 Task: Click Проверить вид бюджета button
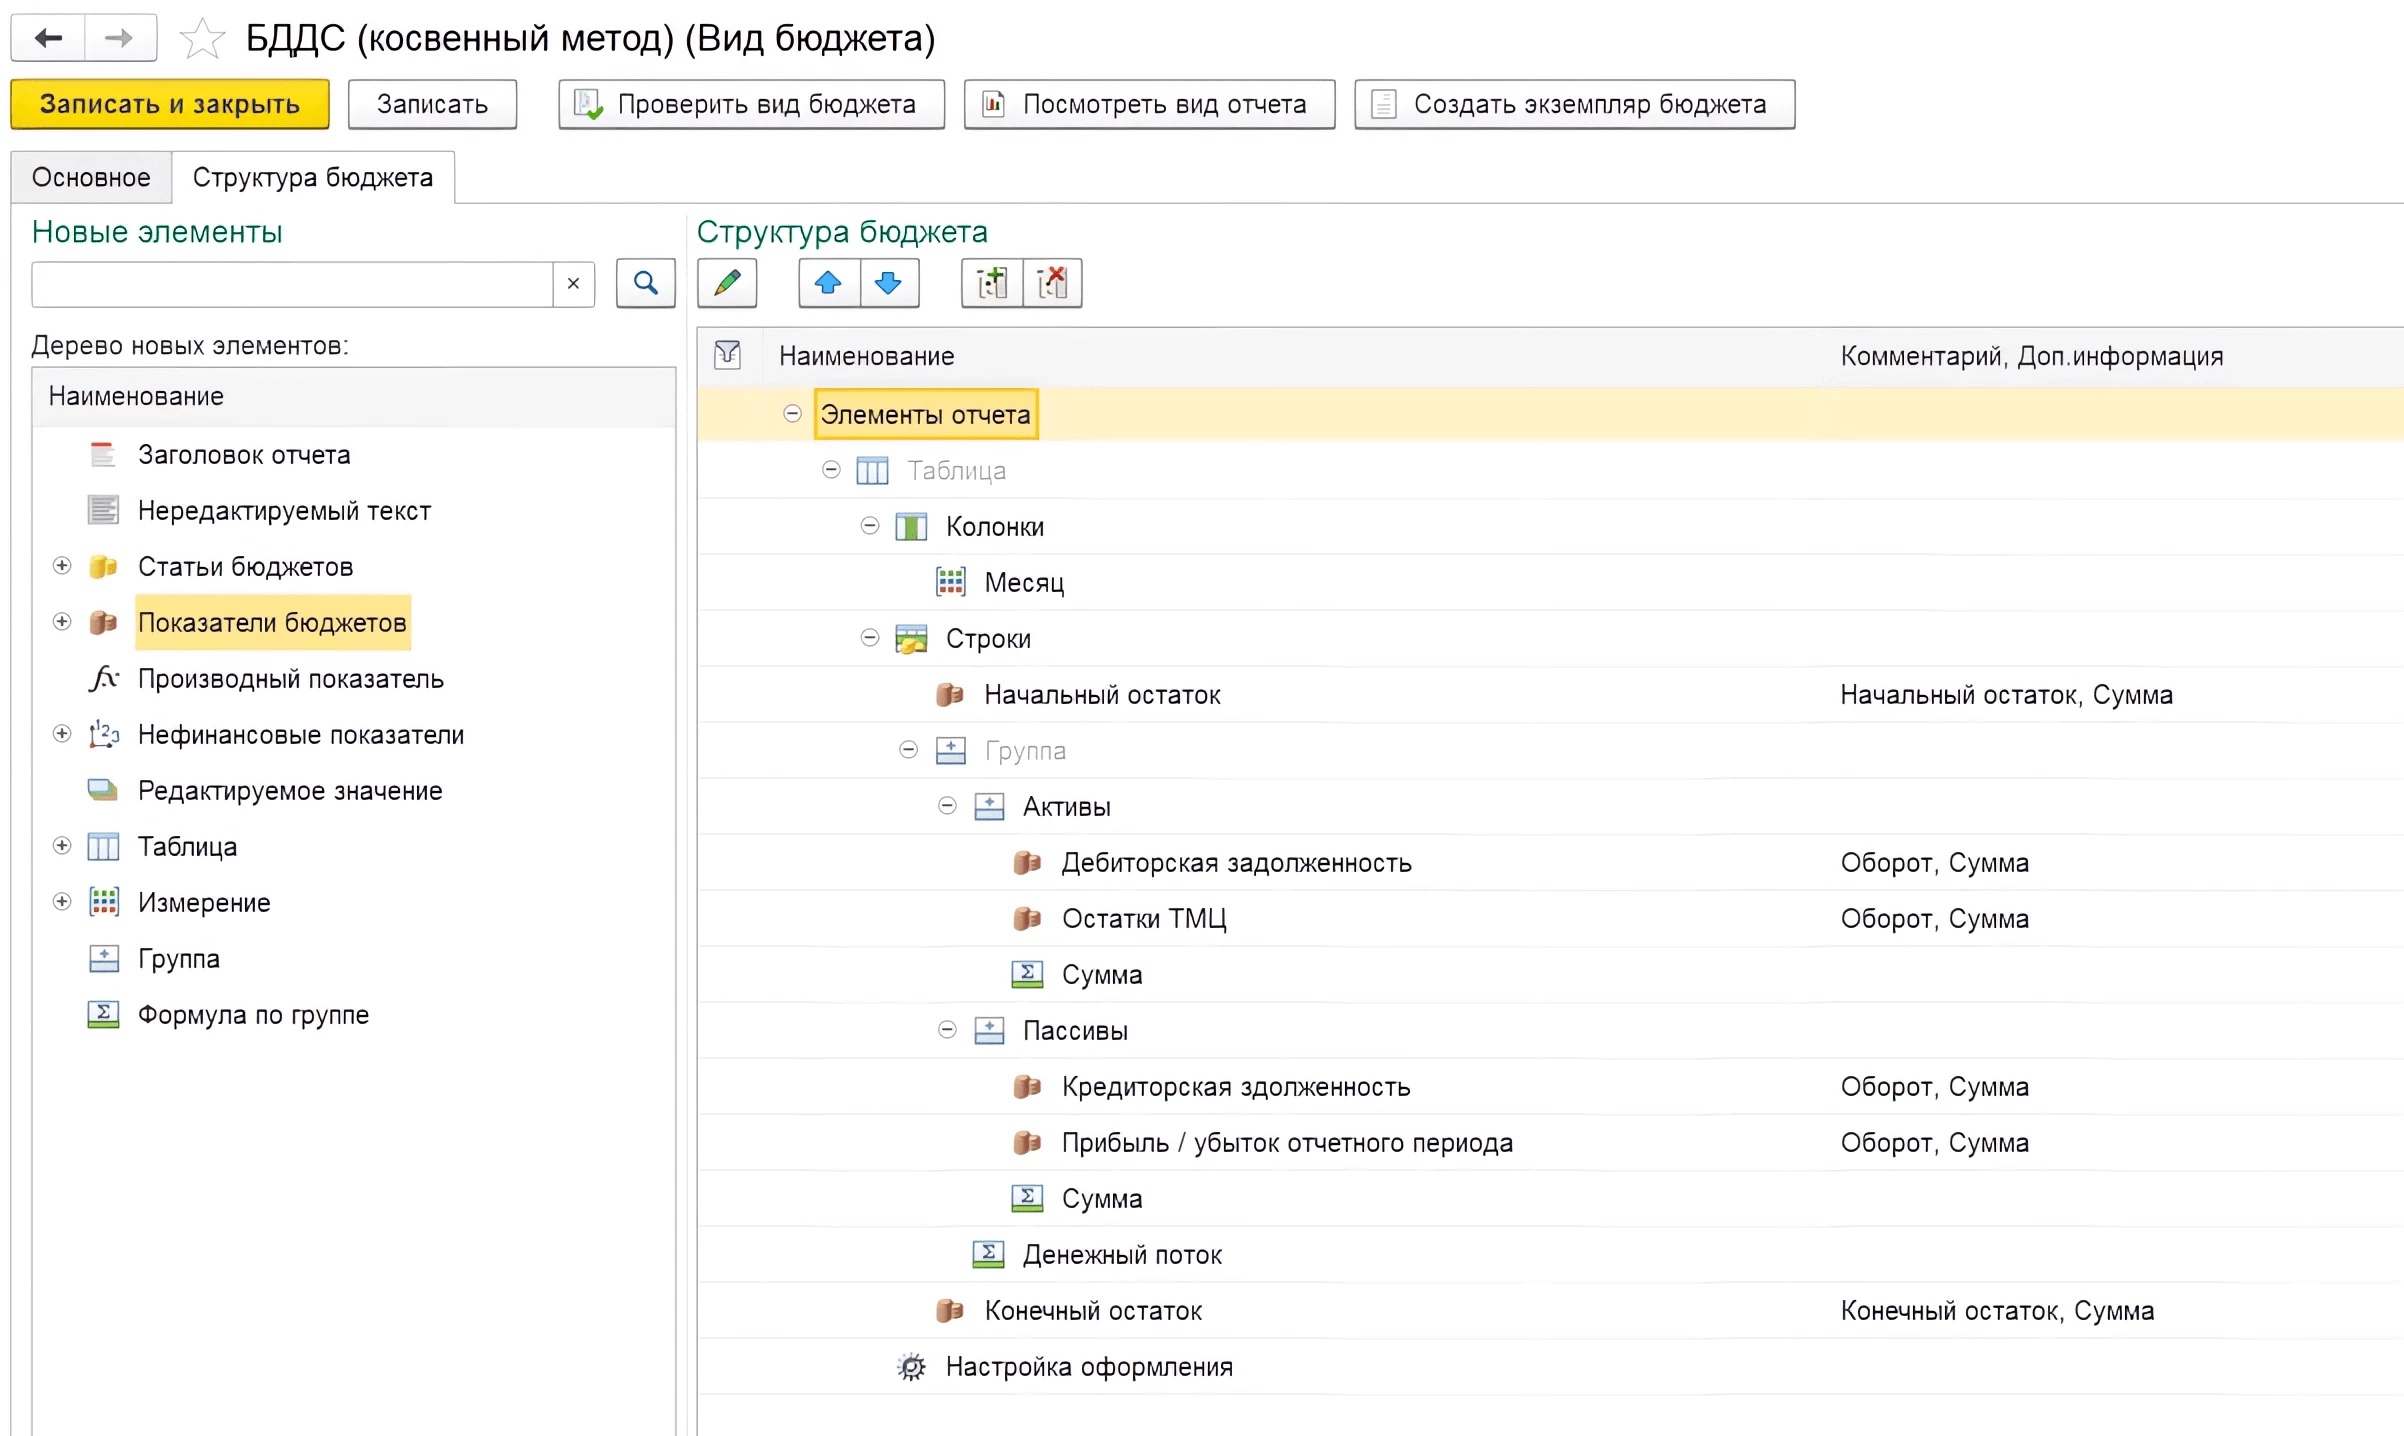tap(751, 104)
